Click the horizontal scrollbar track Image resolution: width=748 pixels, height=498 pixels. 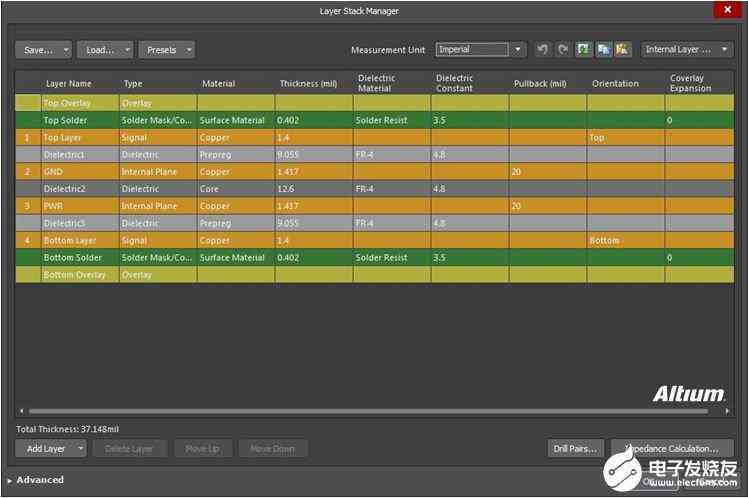(x=368, y=411)
